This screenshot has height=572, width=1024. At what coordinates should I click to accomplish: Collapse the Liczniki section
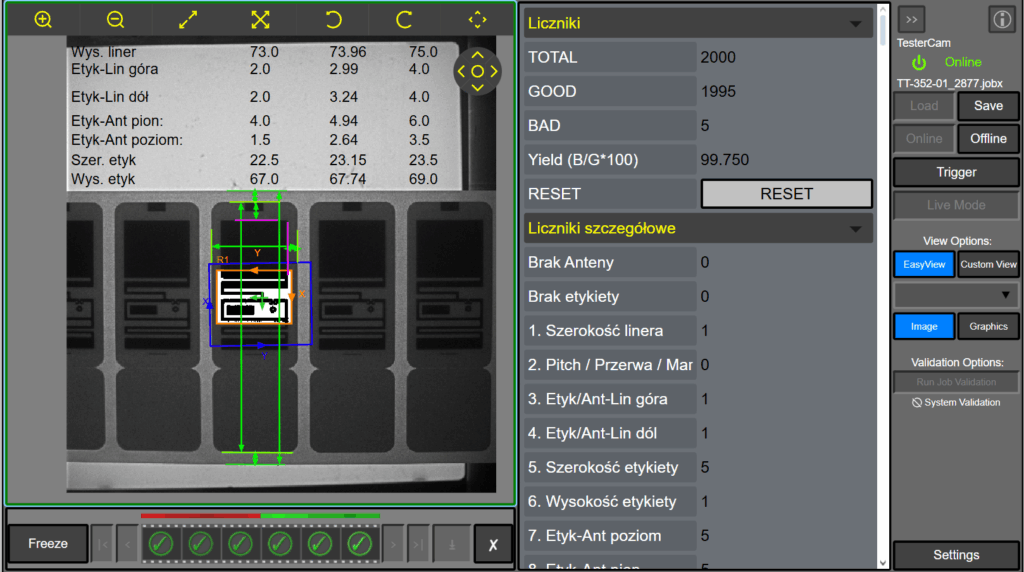(855, 24)
